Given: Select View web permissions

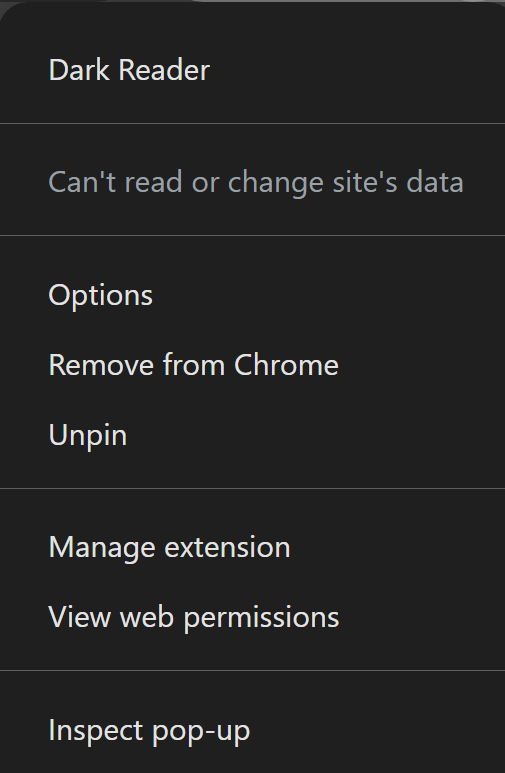Looking at the screenshot, I should coord(252,617).
